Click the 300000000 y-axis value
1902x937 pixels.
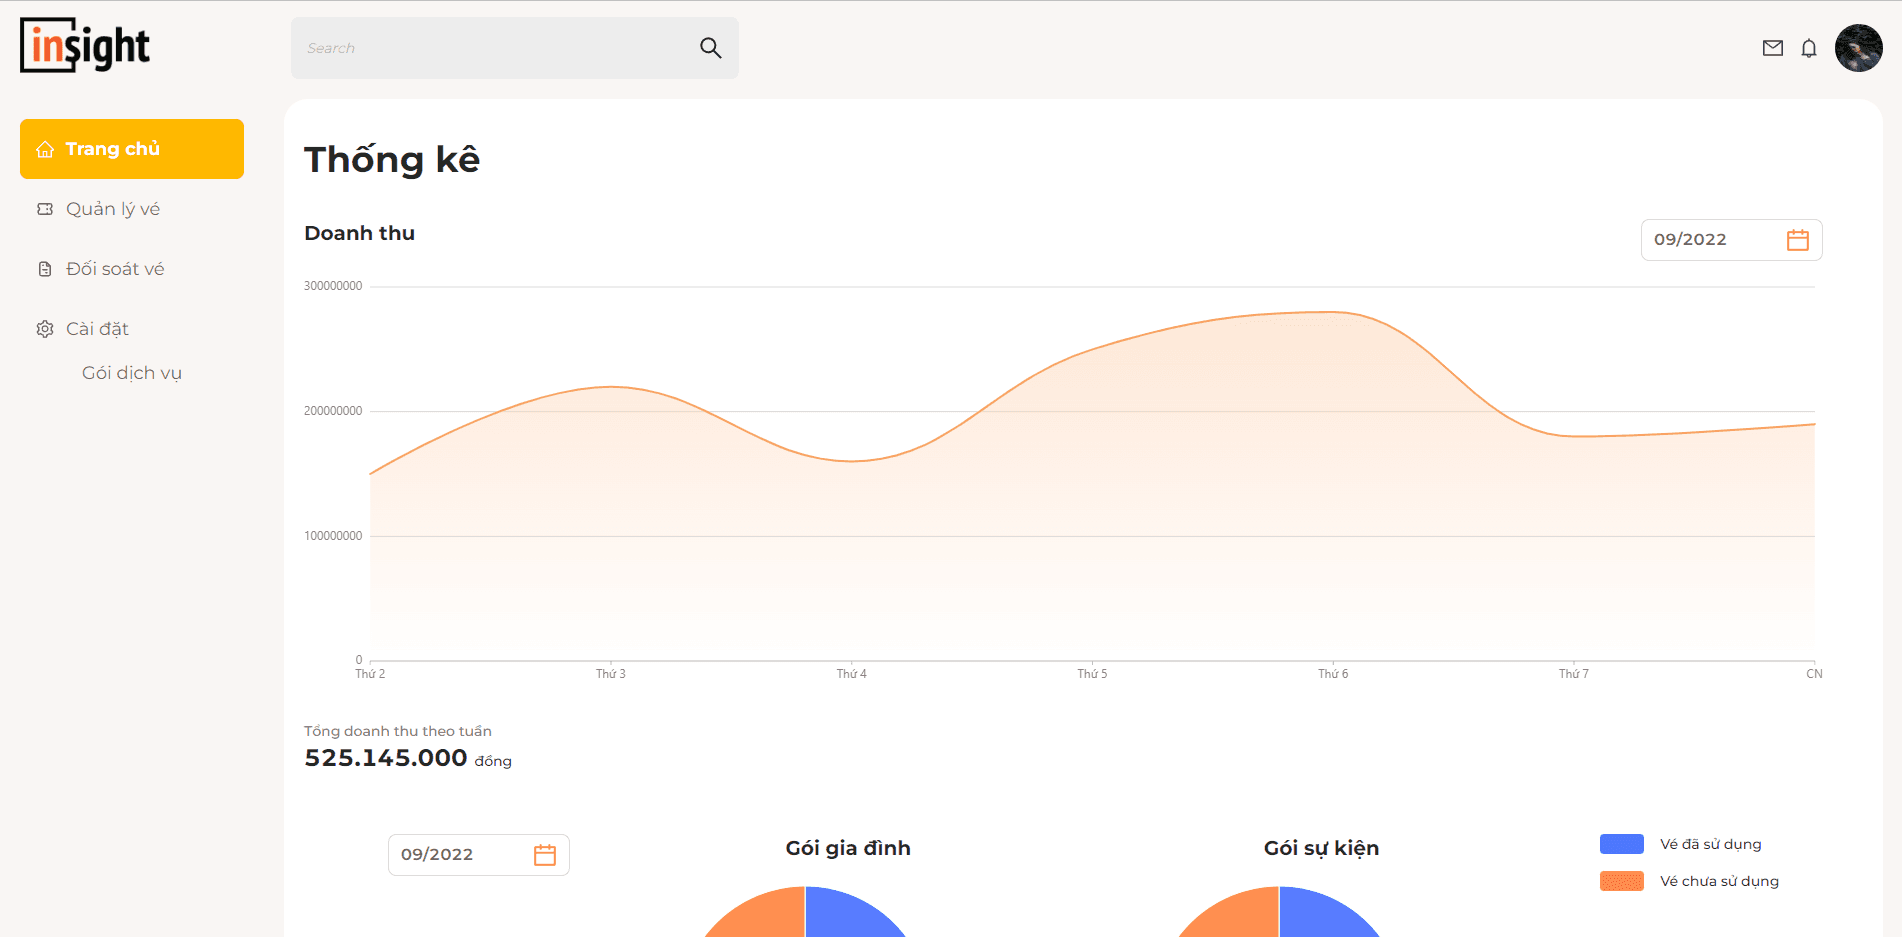pyautogui.click(x=333, y=286)
